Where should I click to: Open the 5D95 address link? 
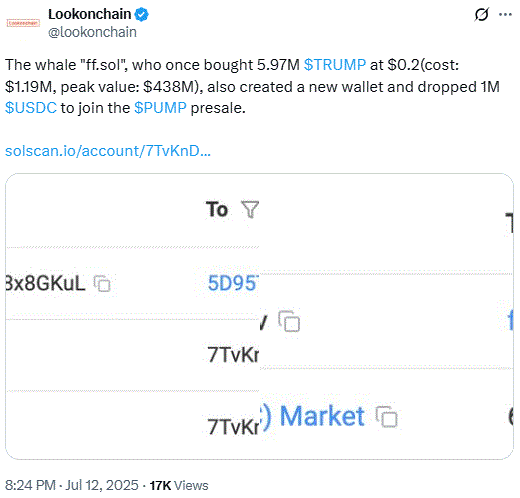pyautogui.click(x=233, y=283)
